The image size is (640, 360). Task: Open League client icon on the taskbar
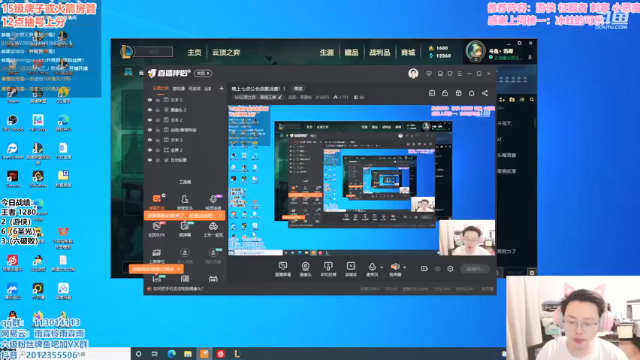click(237, 354)
